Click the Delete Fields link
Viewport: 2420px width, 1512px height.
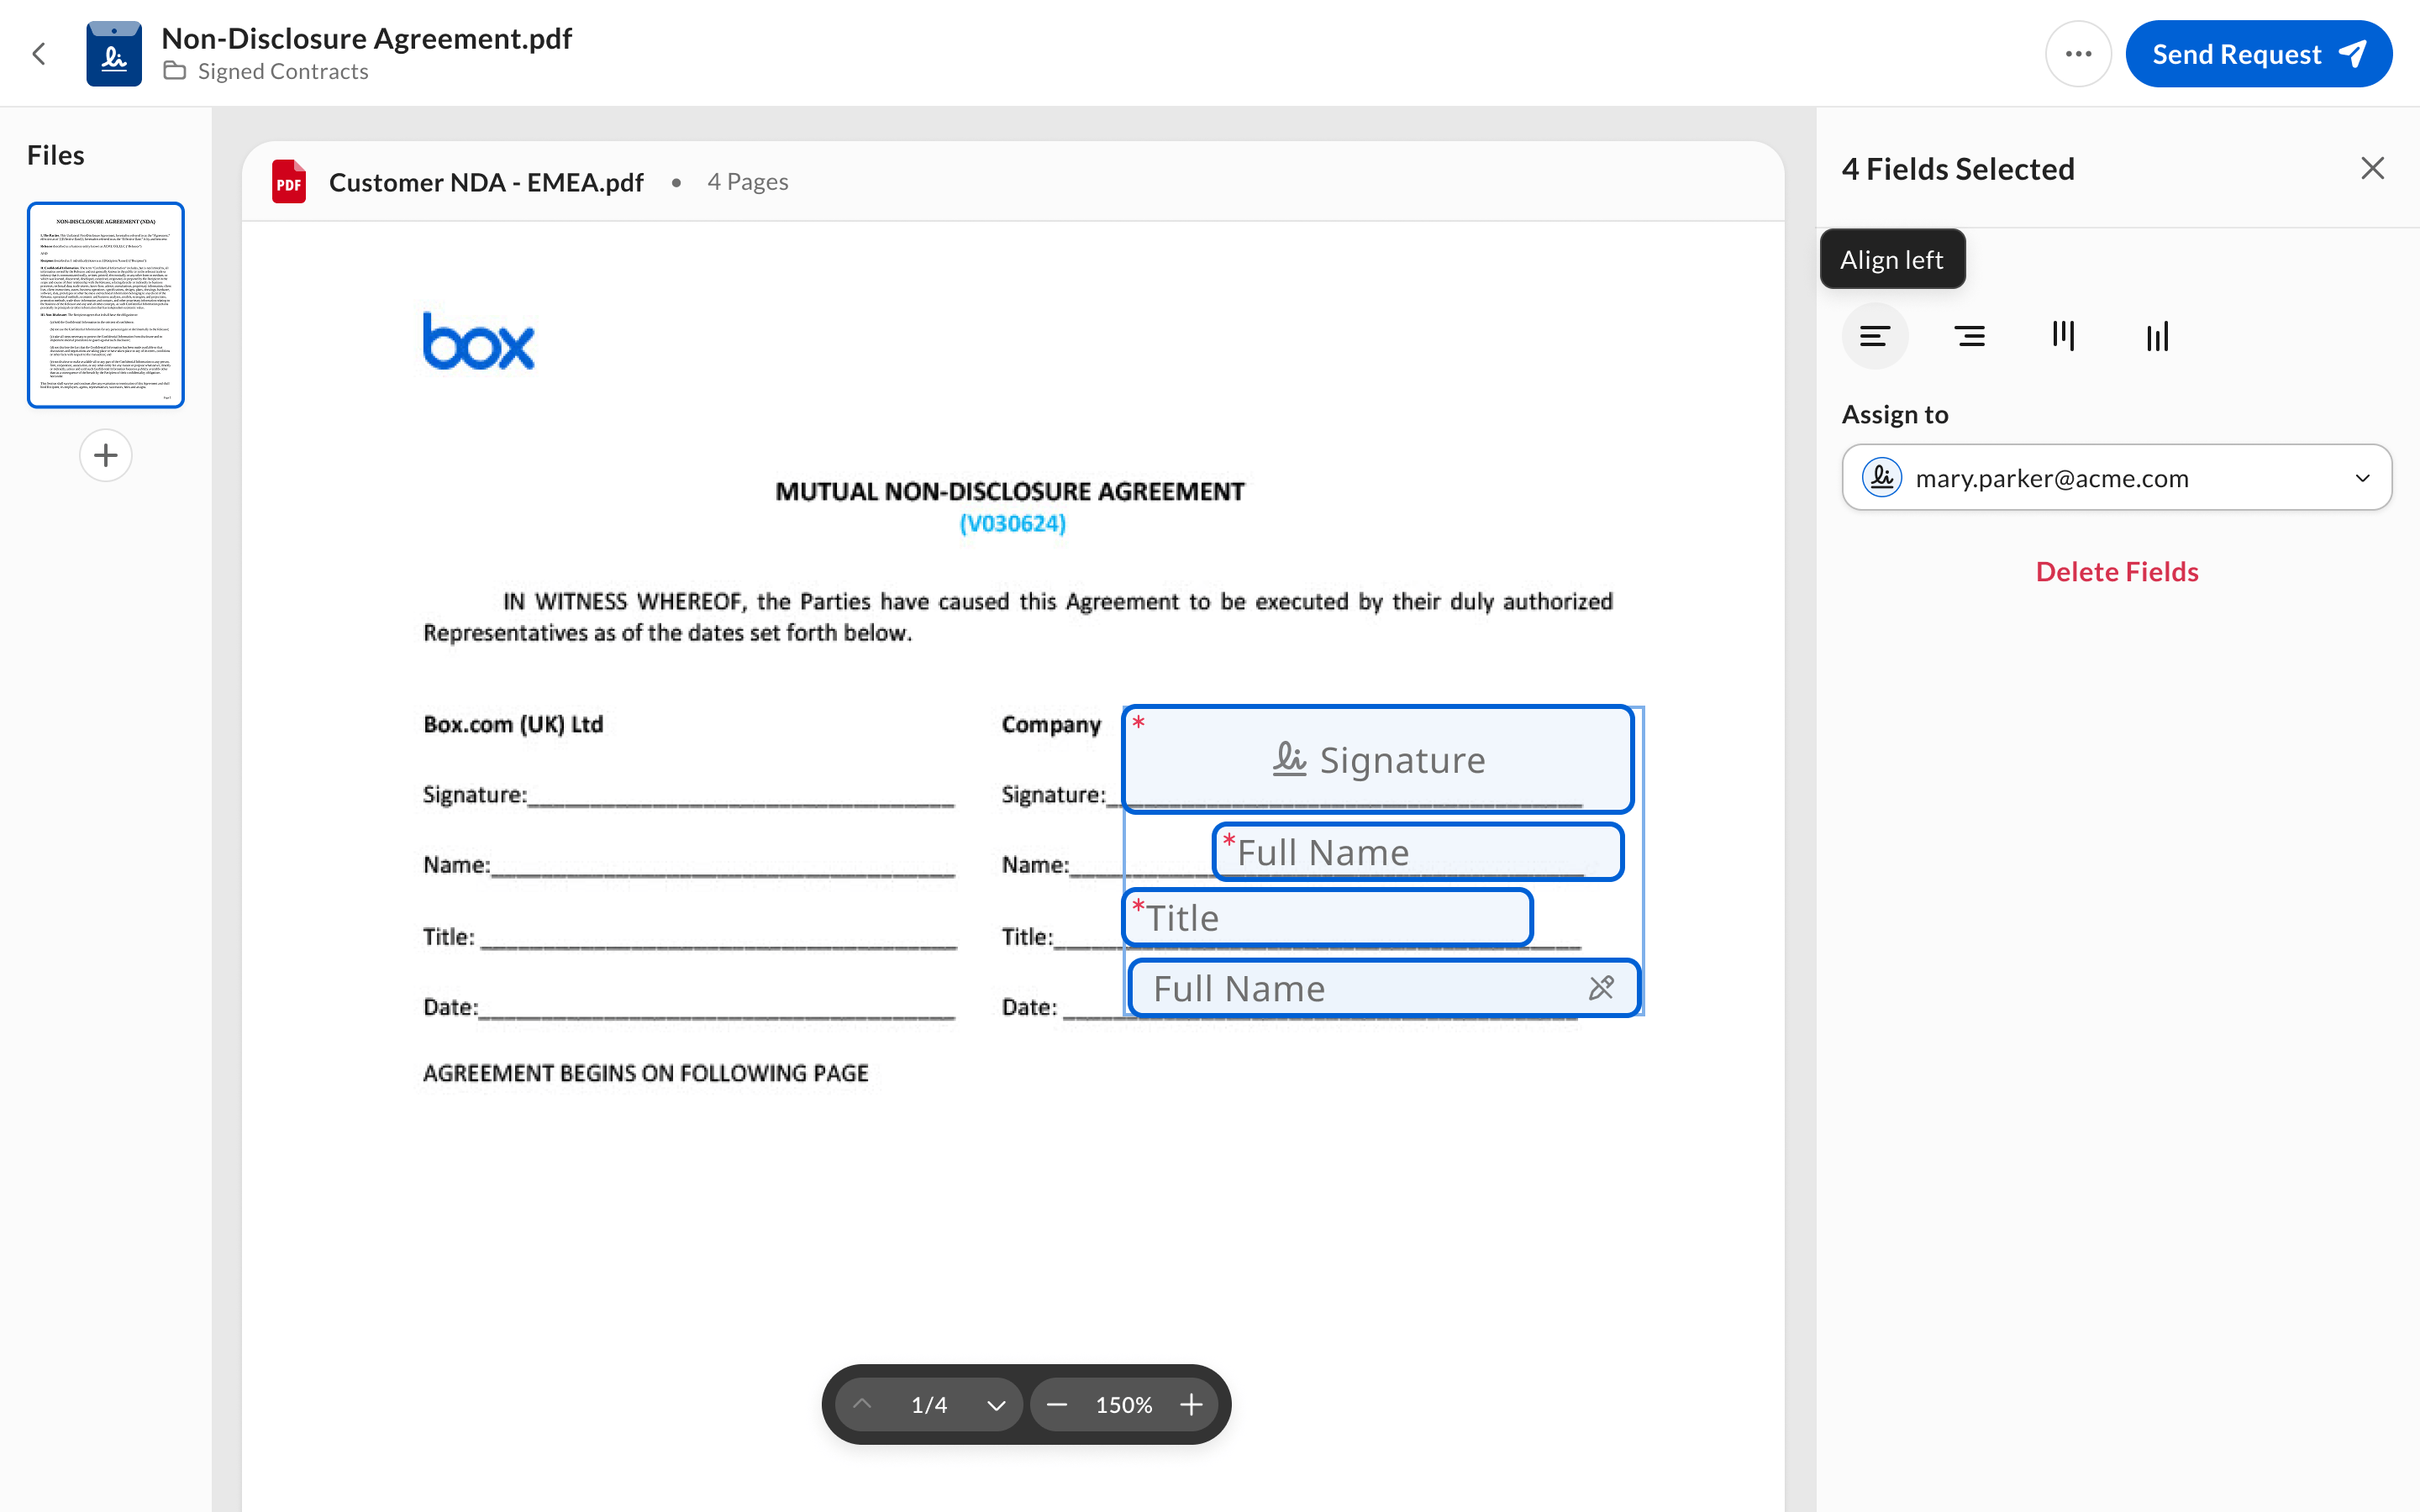pos(2117,572)
